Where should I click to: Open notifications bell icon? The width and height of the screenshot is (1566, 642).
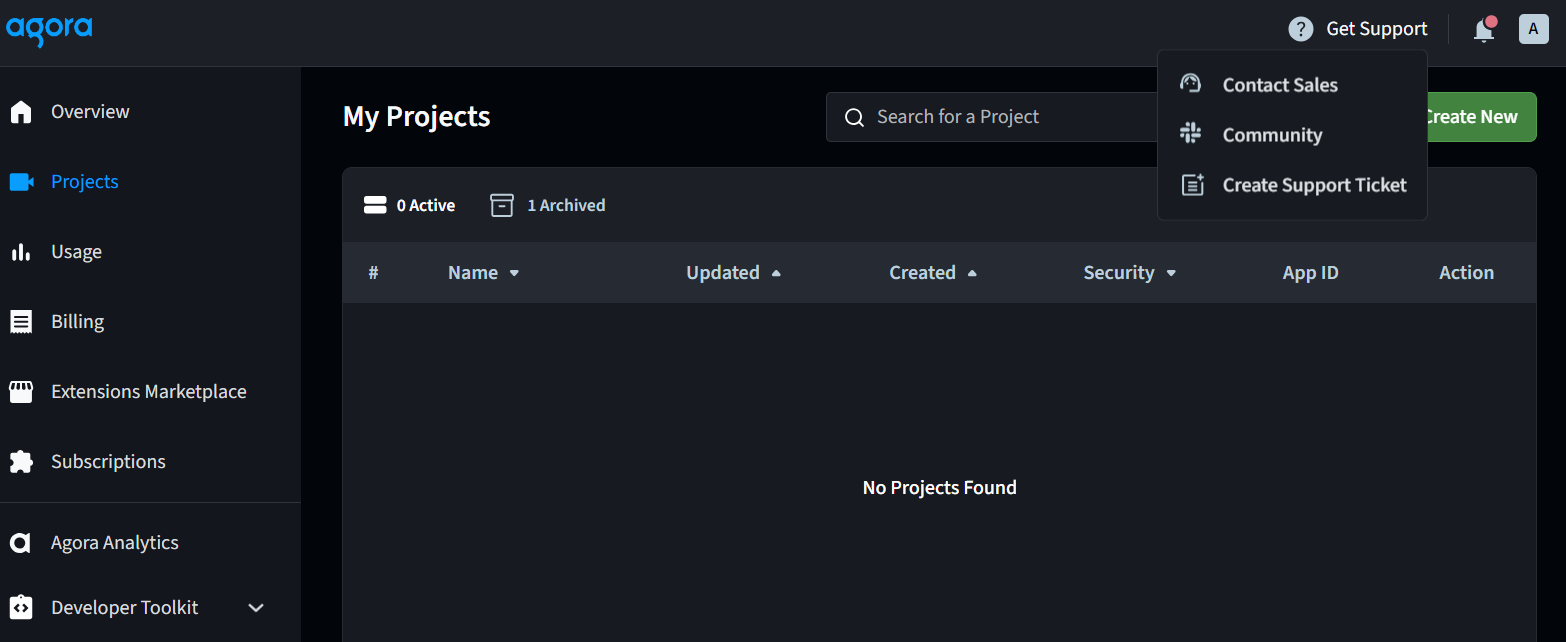tap(1484, 30)
